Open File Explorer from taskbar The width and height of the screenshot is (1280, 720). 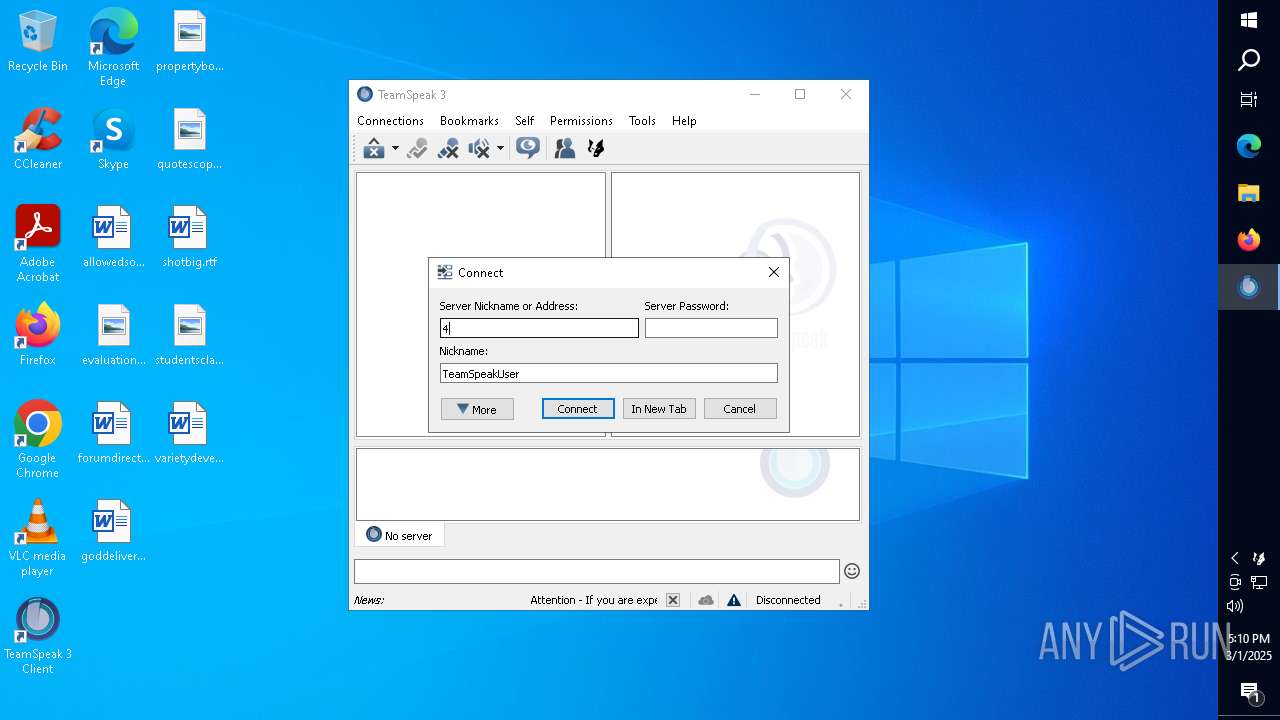point(1249,193)
